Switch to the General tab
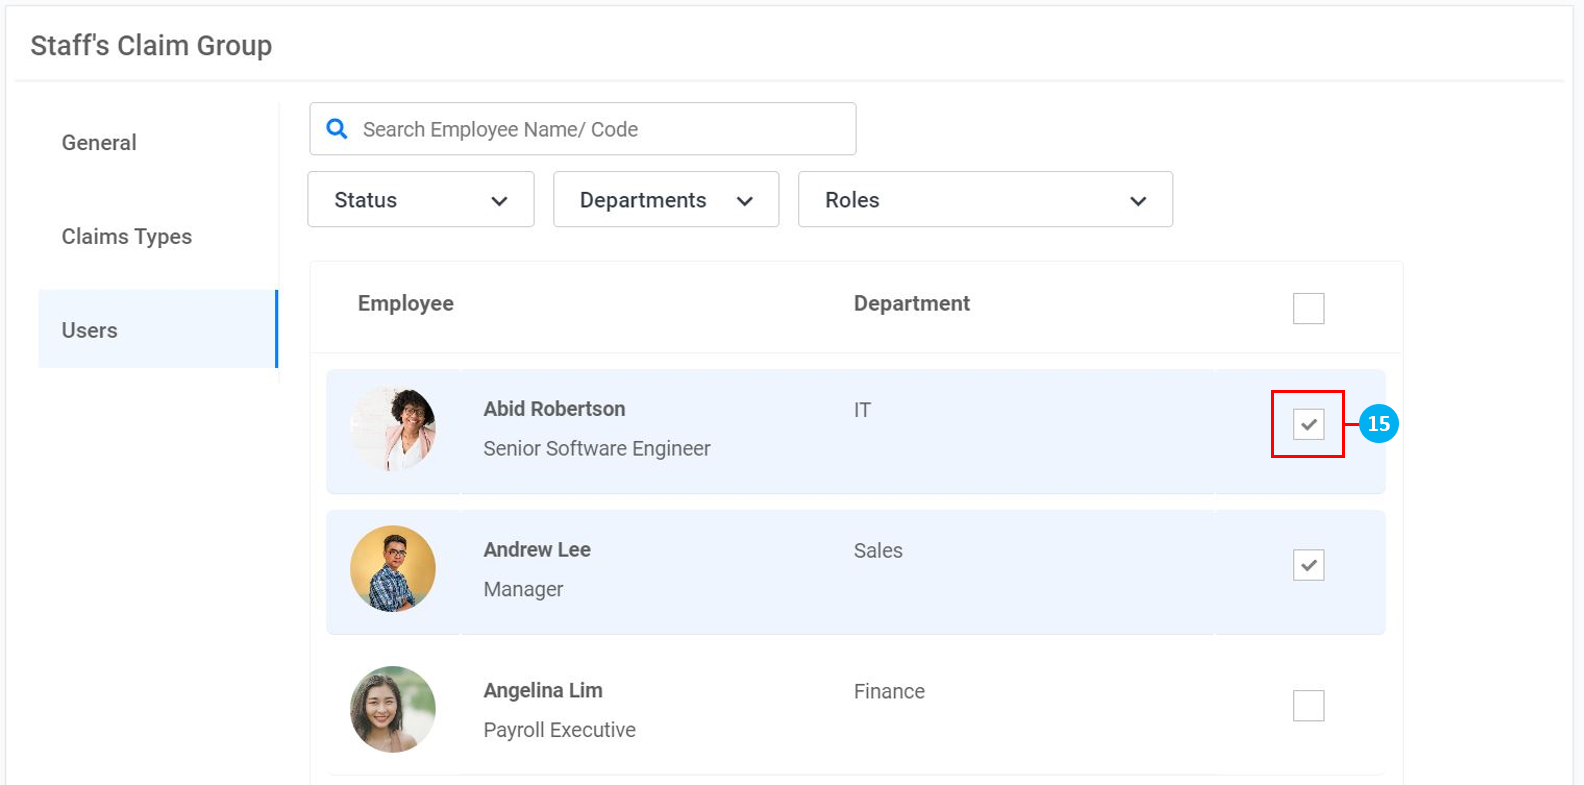1584x785 pixels. pyautogui.click(x=99, y=143)
